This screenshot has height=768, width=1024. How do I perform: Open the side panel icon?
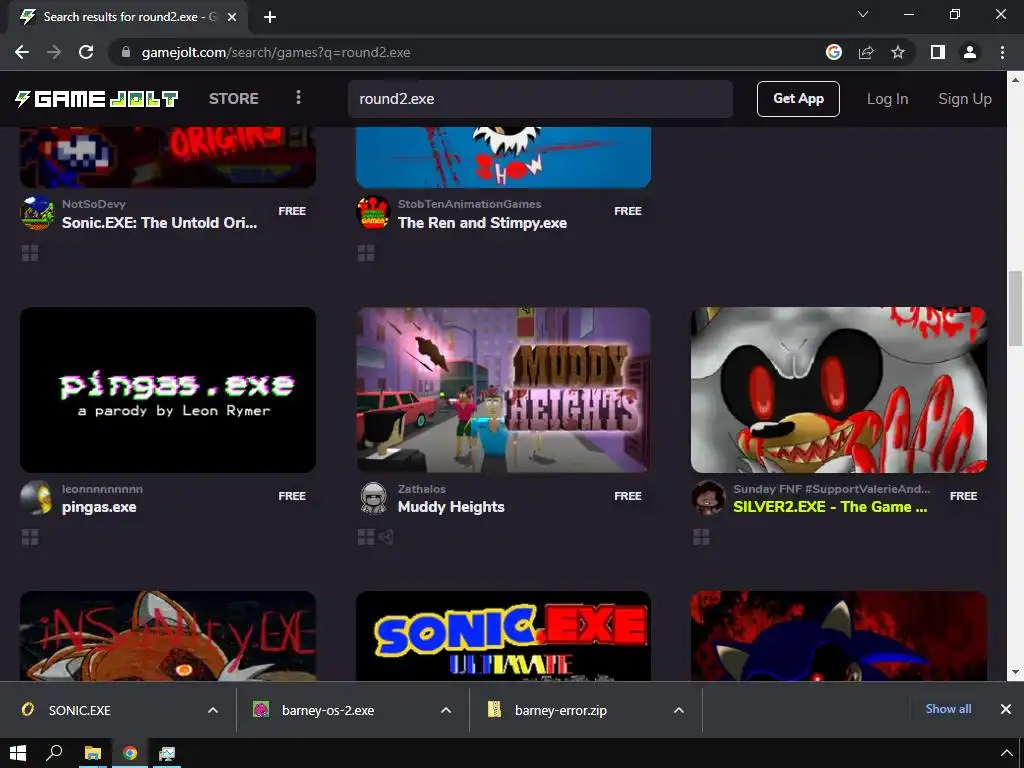pyautogui.click(x=938, y=52)
